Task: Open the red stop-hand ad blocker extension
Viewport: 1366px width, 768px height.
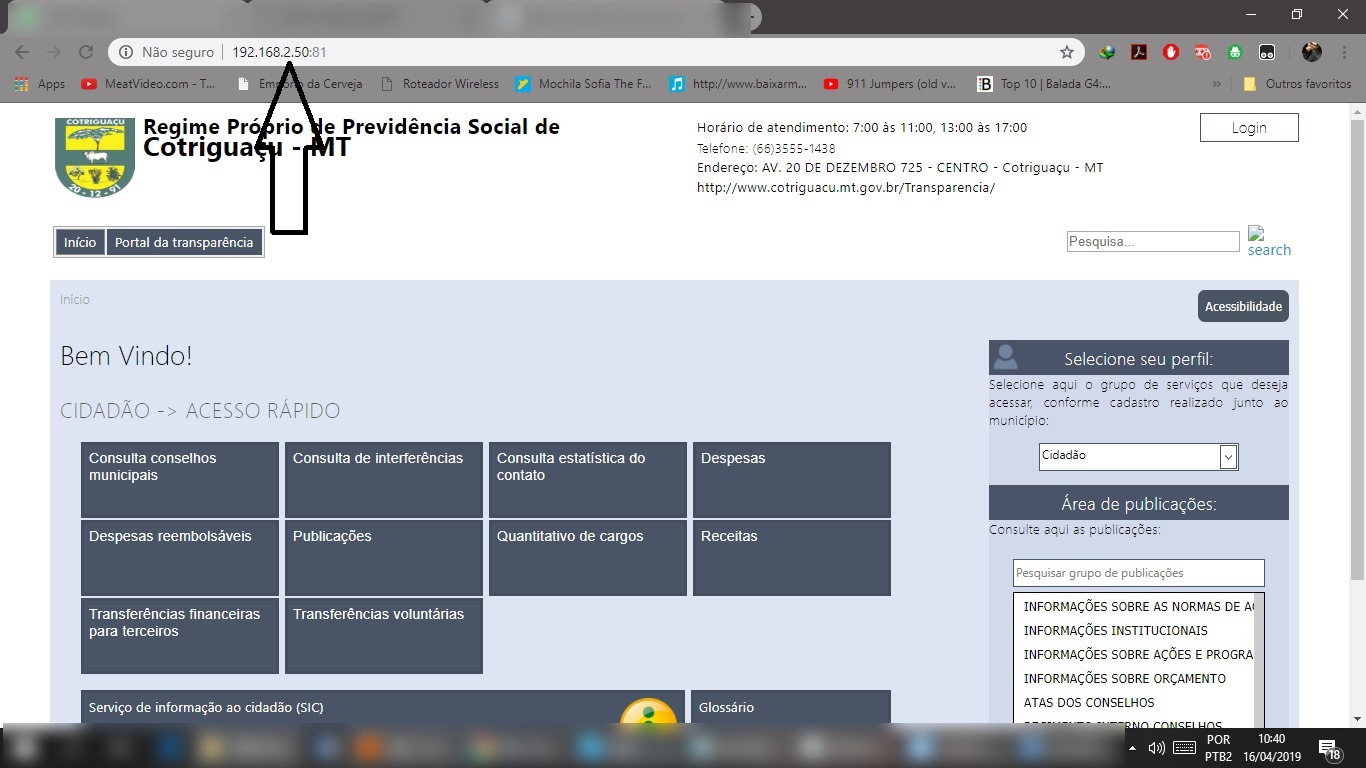Action: coord(1171,52)
